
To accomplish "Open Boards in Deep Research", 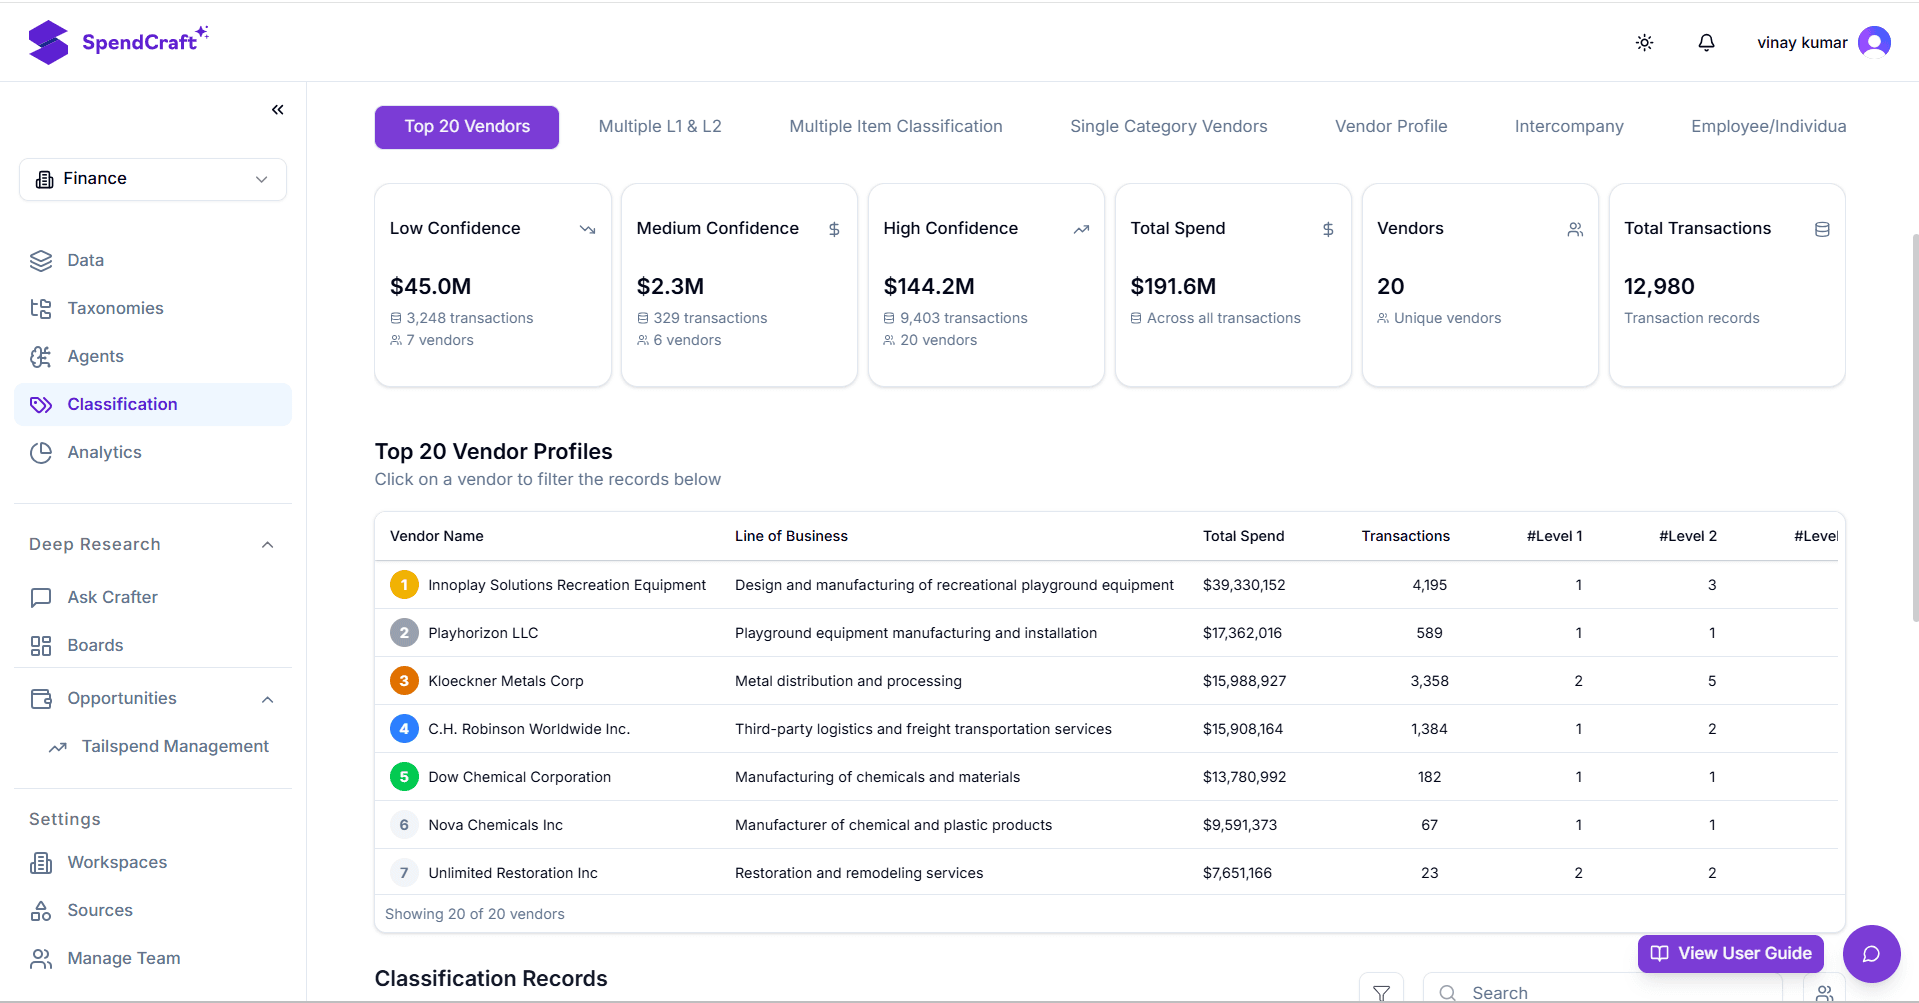I will tap(95, 645).
